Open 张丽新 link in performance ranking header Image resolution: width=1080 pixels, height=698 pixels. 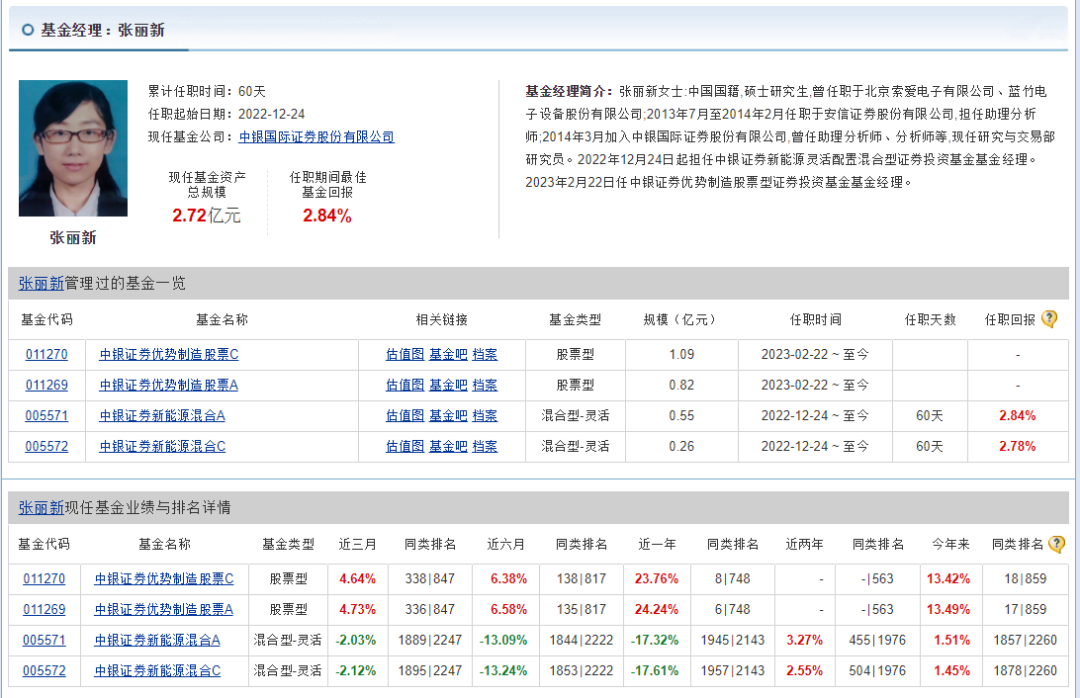click(41, 508)
